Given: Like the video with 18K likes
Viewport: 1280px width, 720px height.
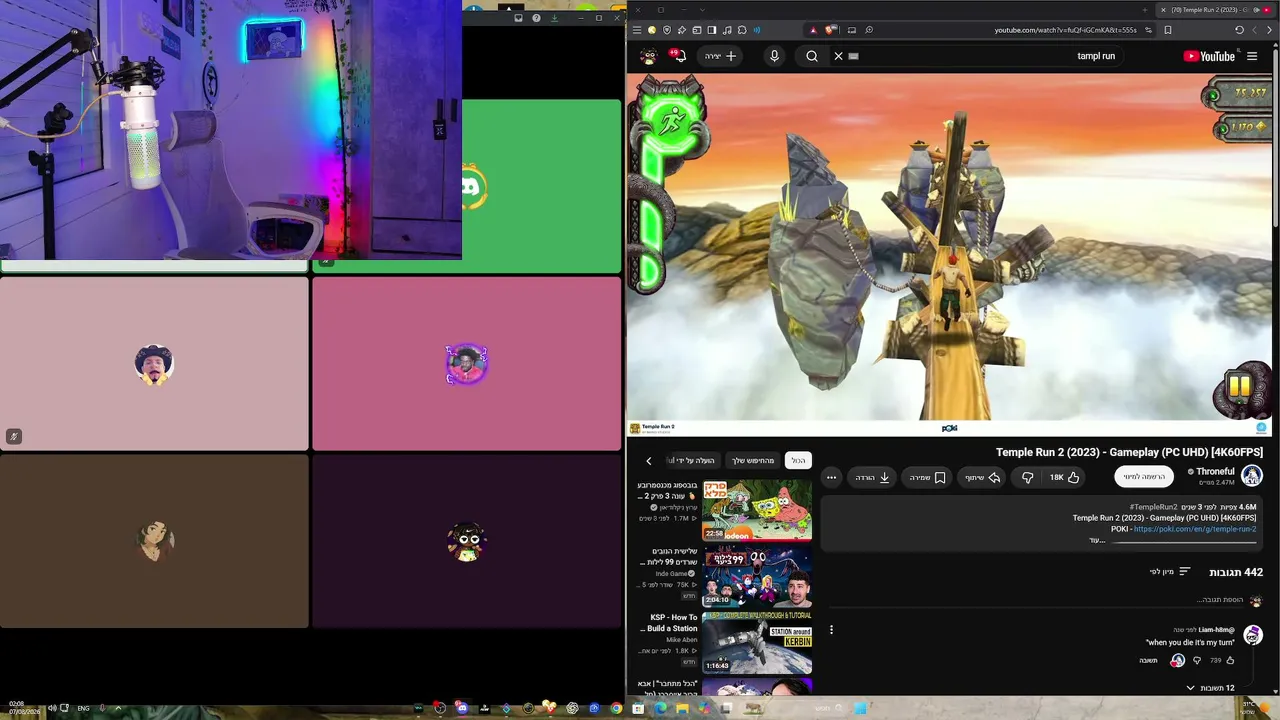Looking at the screenshot, I should 1065,477.
